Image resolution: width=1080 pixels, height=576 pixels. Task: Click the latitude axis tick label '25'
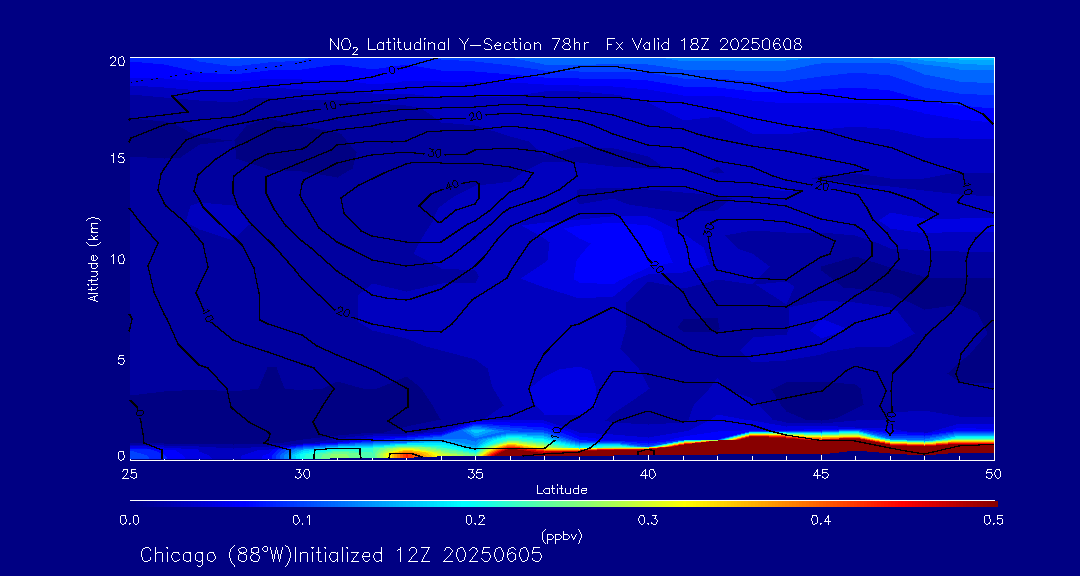(129, 473)
